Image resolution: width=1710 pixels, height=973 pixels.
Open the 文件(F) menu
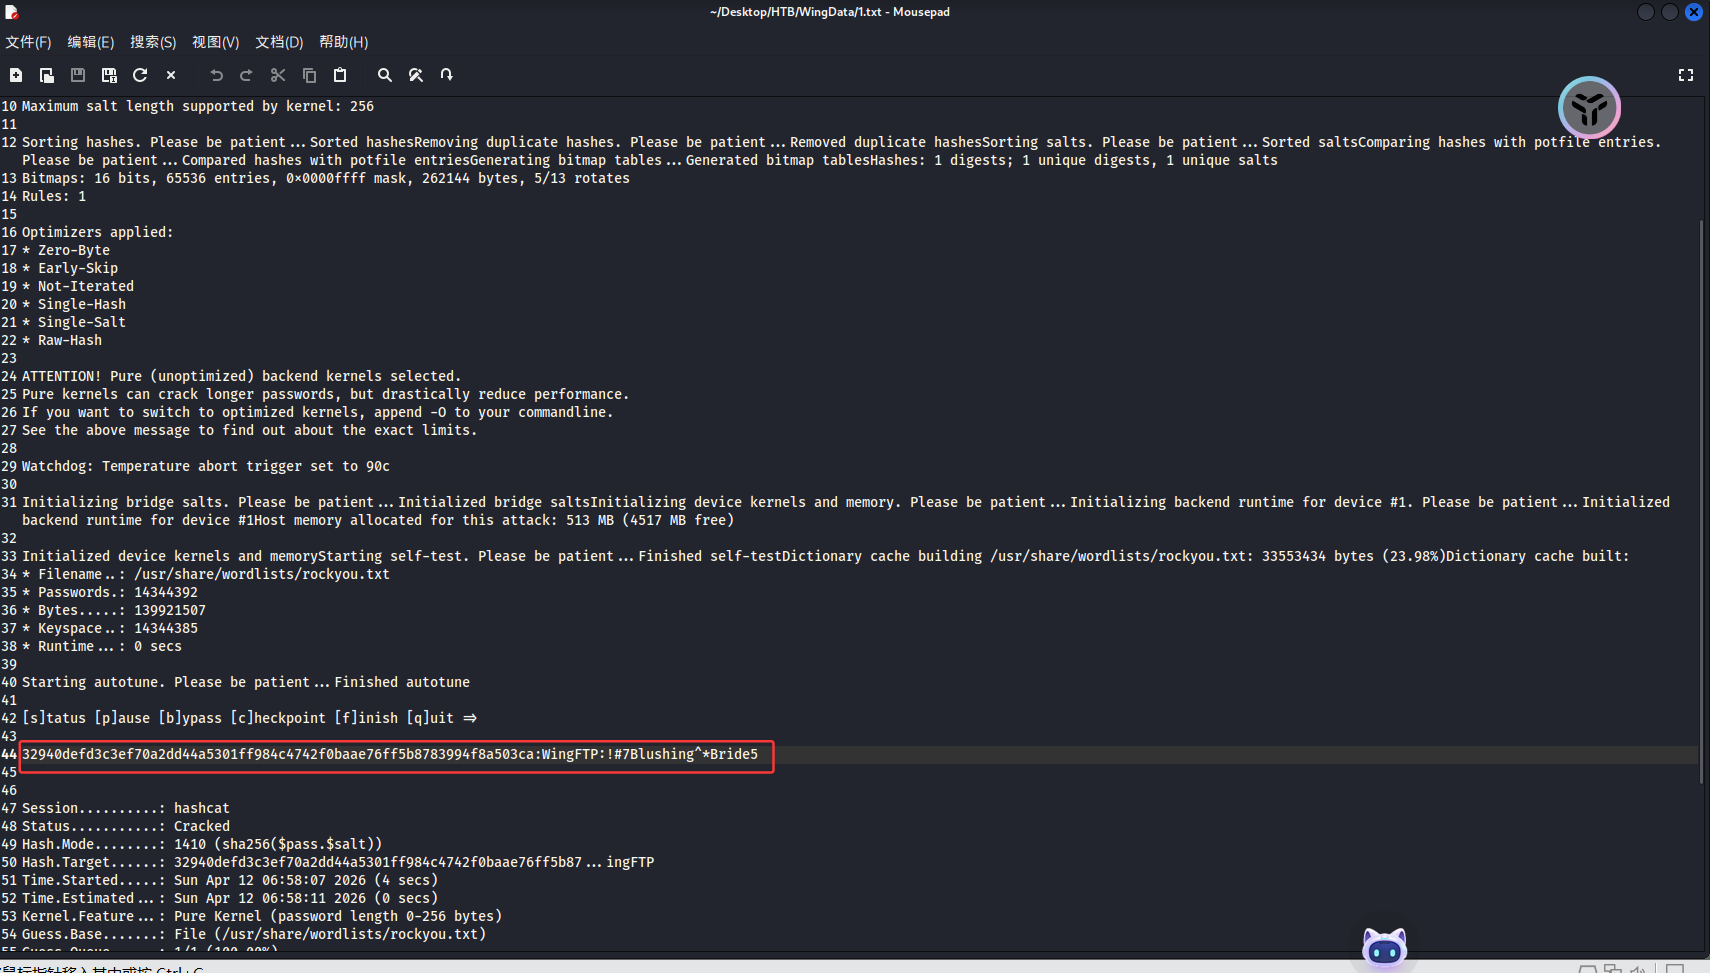click(28, 42)
